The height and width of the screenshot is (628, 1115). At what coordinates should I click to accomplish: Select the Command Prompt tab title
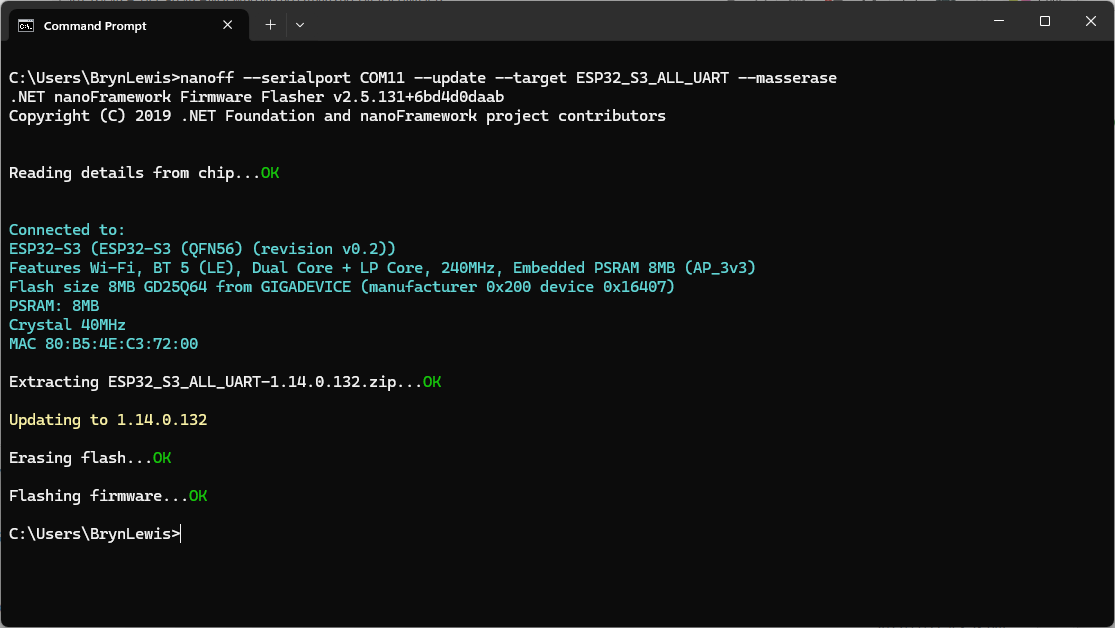point(95,26)
